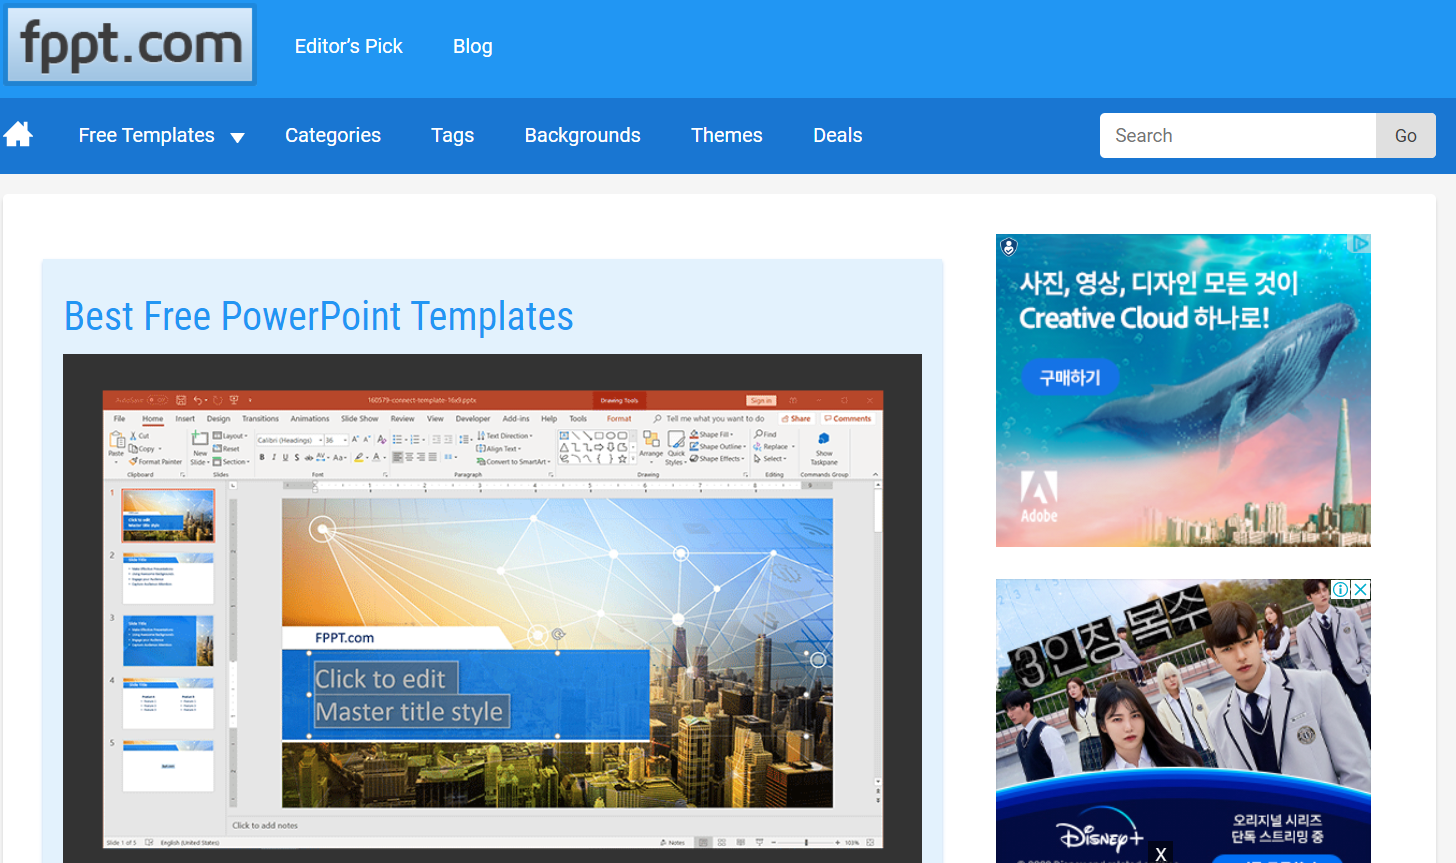Image resolution: width=1456 pixels, height=863 pixels.
Task: Go to the Backgrounds section
Action: click(582, 135)
